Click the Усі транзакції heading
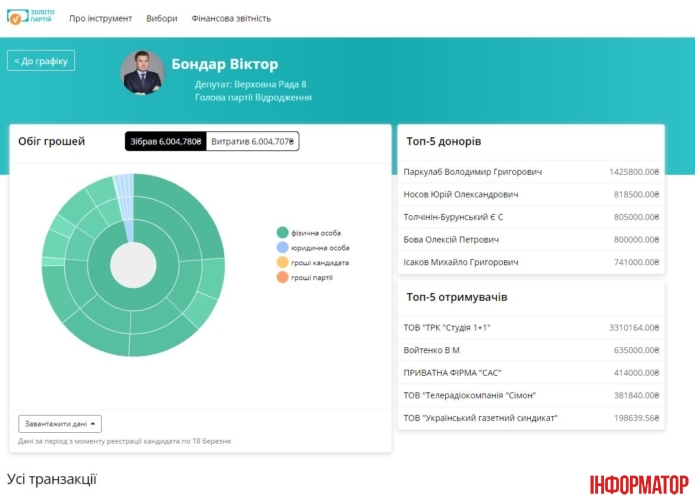 point(52,479)
